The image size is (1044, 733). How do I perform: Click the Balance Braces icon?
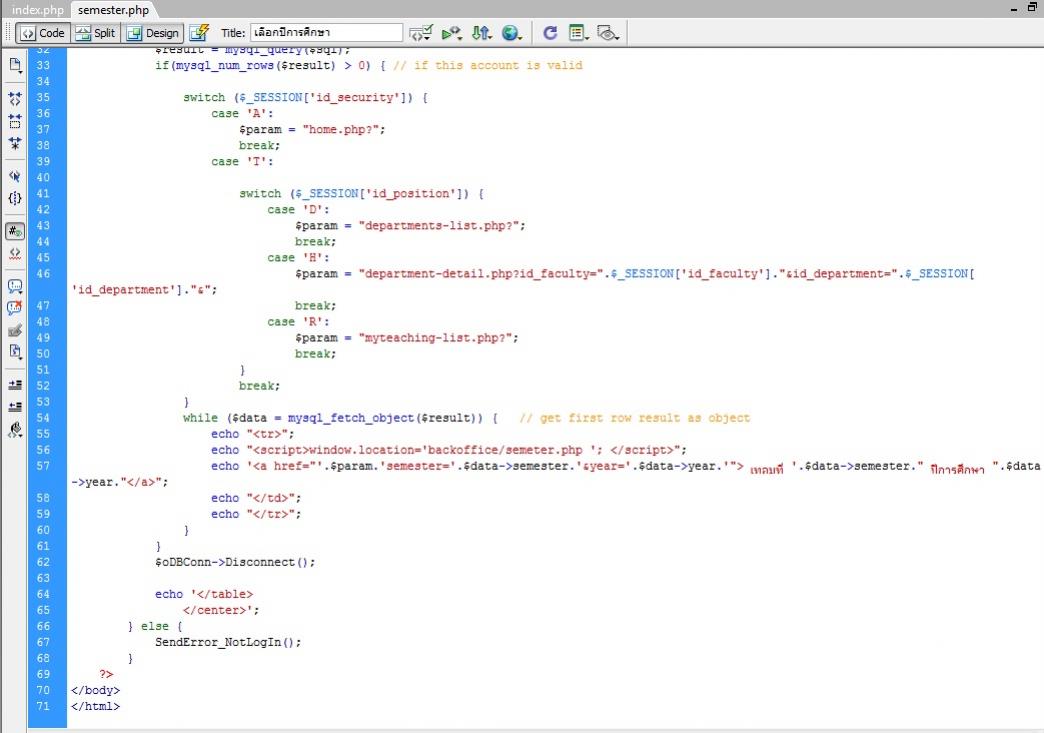click(x=15, y=198)
